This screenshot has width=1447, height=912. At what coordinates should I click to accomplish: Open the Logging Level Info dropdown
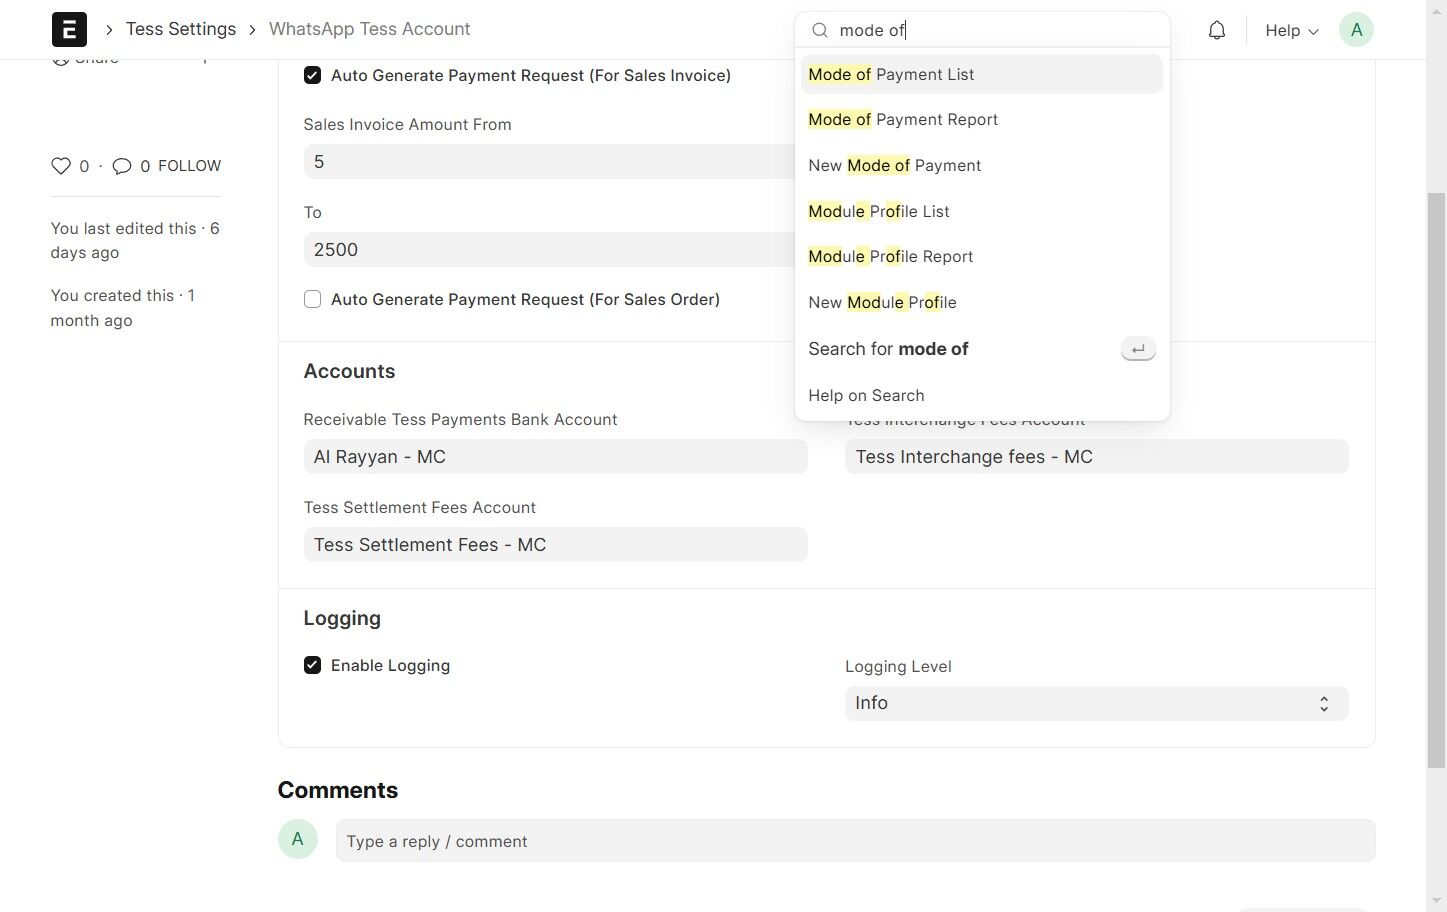tap(1096, 703)
